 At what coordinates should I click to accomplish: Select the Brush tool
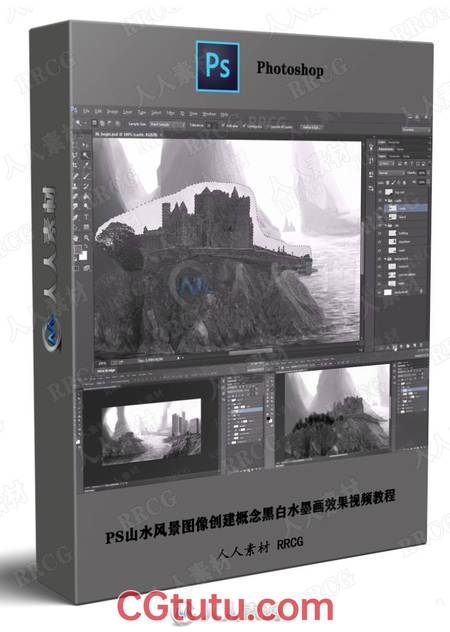click(x=86, y=177)
